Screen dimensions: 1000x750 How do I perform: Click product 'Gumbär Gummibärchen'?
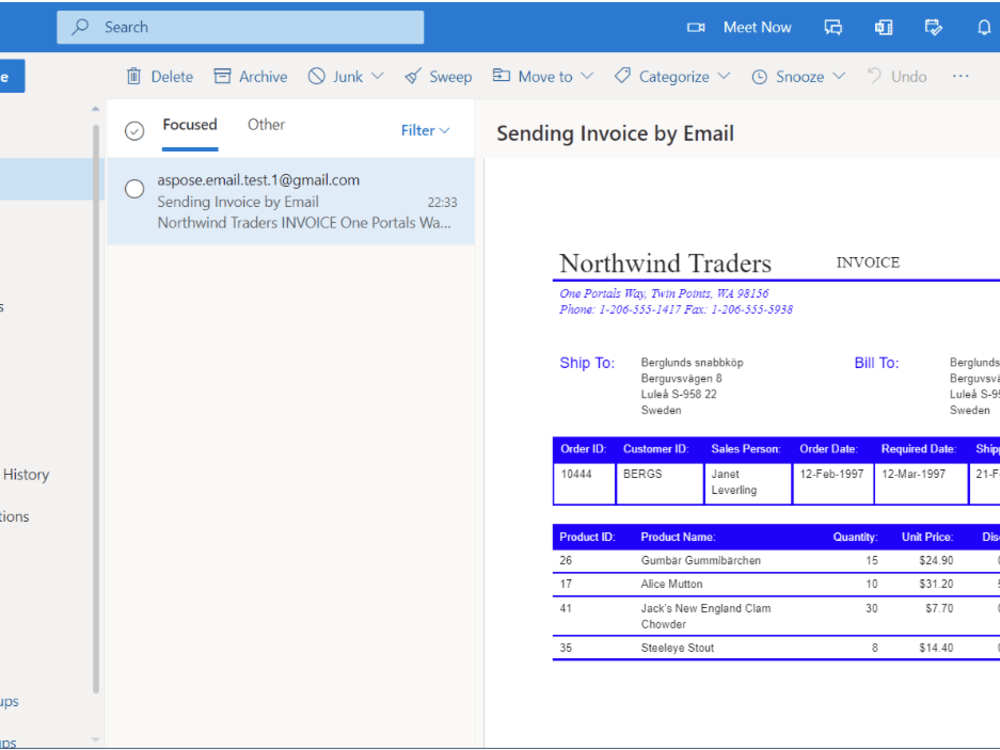pos(701,561)
